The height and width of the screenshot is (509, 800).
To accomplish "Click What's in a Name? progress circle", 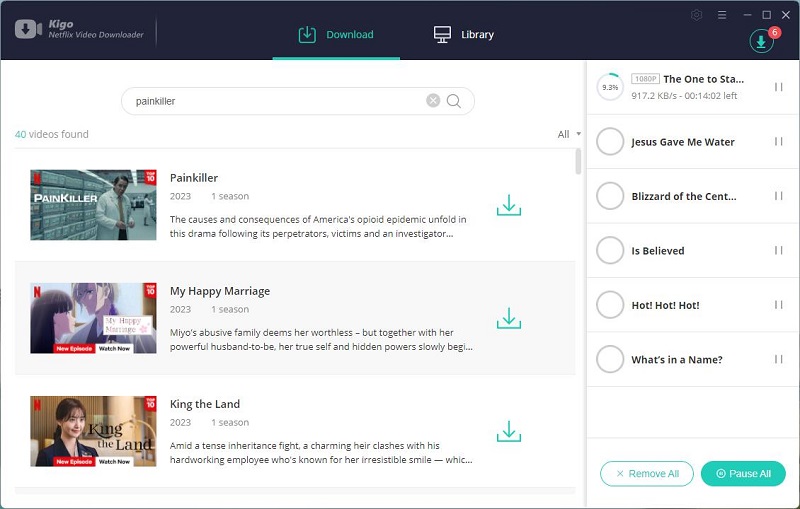I will click(x=610, y=359).
